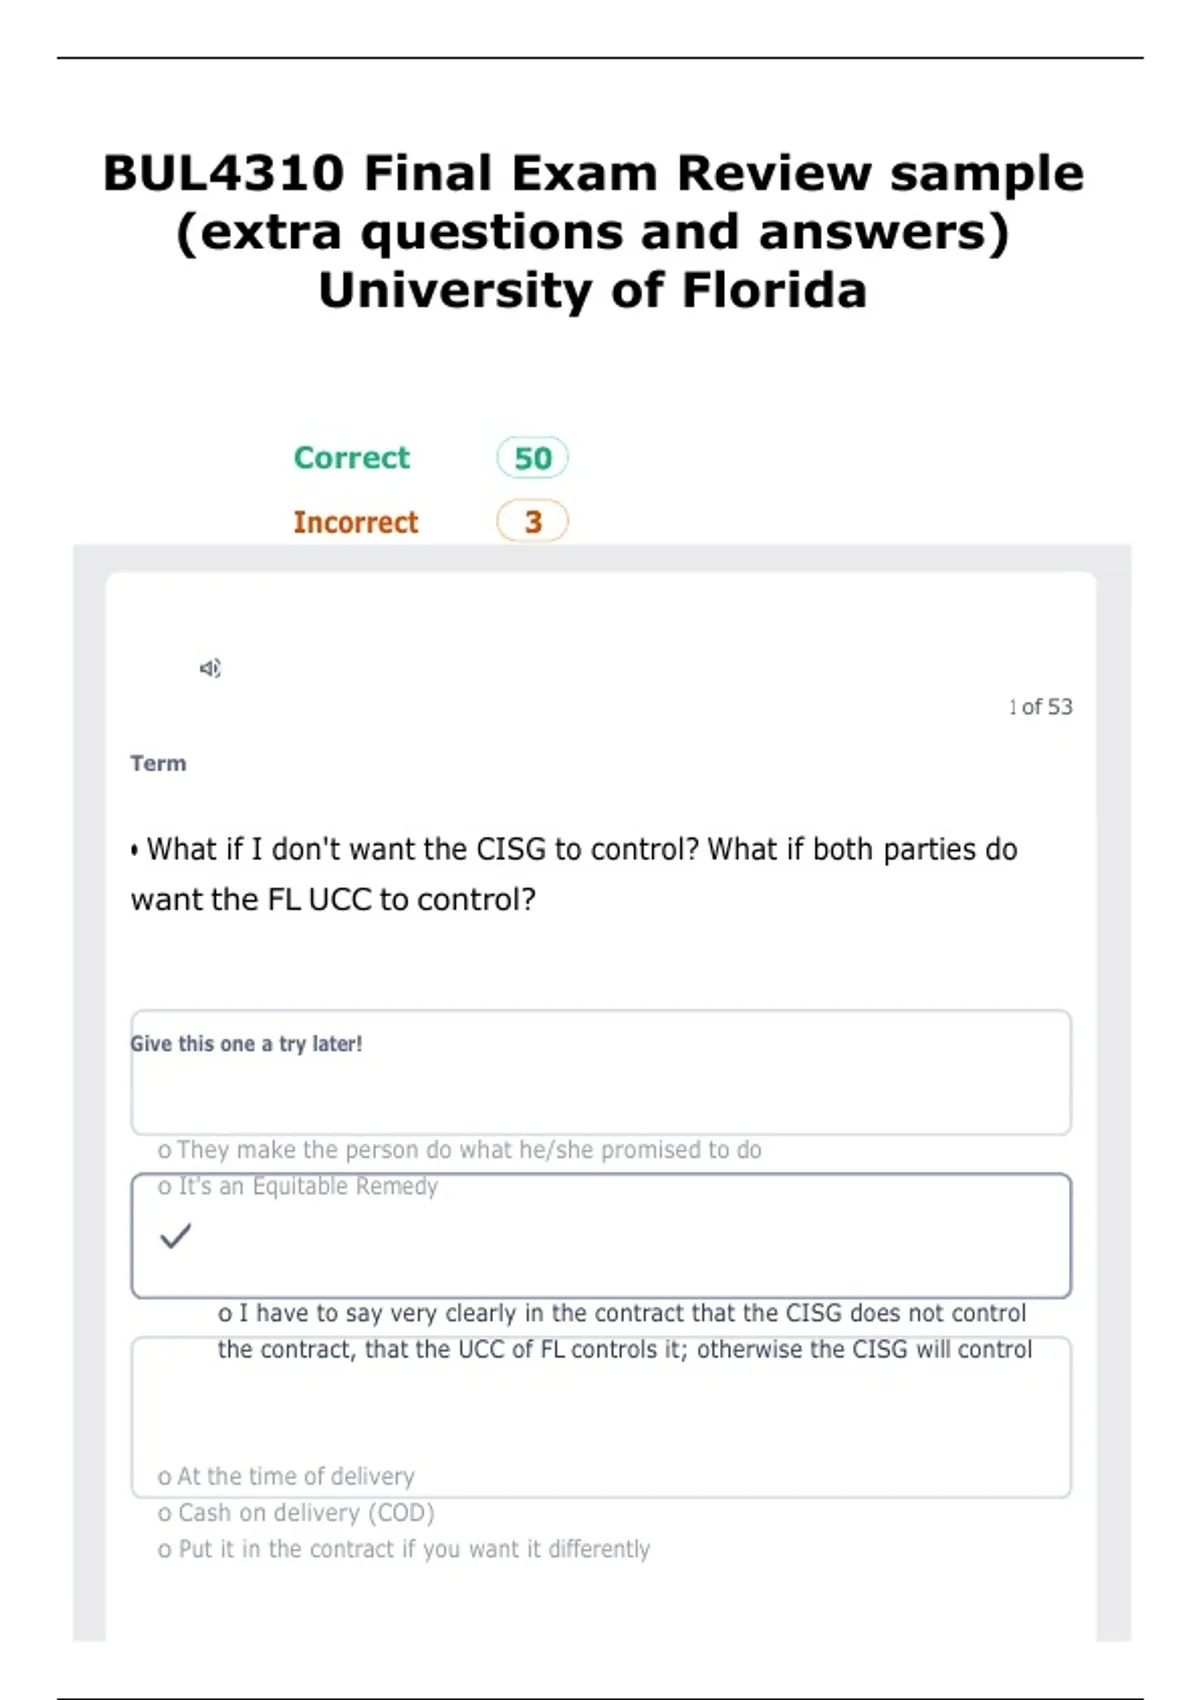Image resolution: width=1200 pixels, height=1700 pixels.
Task: Click the 'University of Florida' heading line
Action: click(x=593, y=291)
